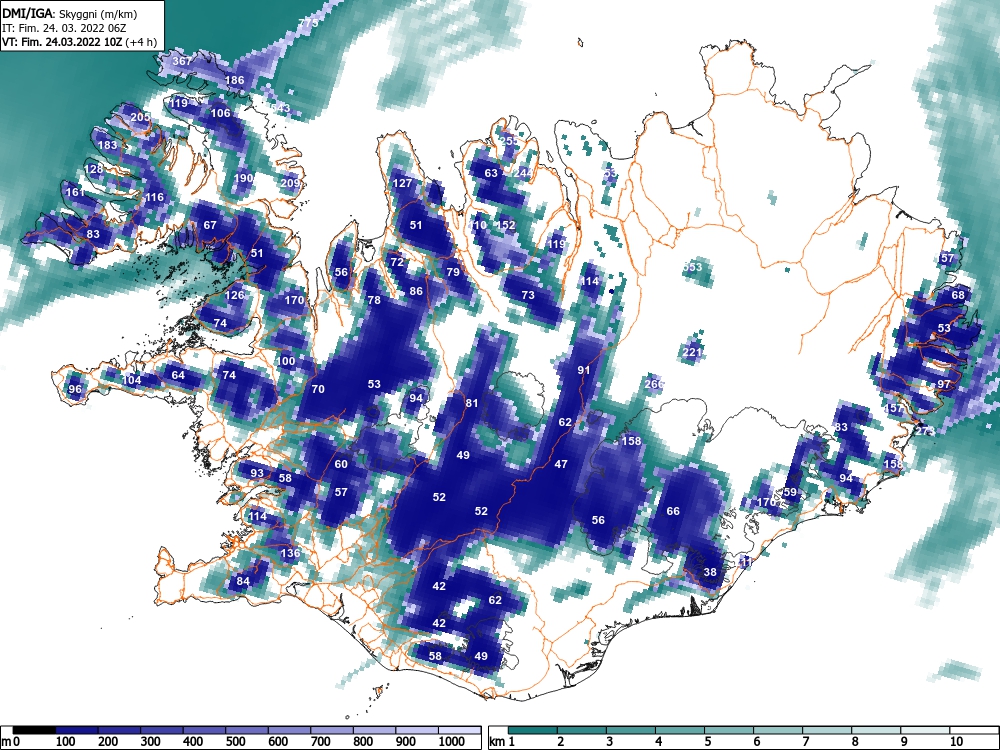The height and width of the screenshot is (750, 1000).
Task: Click the 68 visibility value on the map
Action: point(958,295)
